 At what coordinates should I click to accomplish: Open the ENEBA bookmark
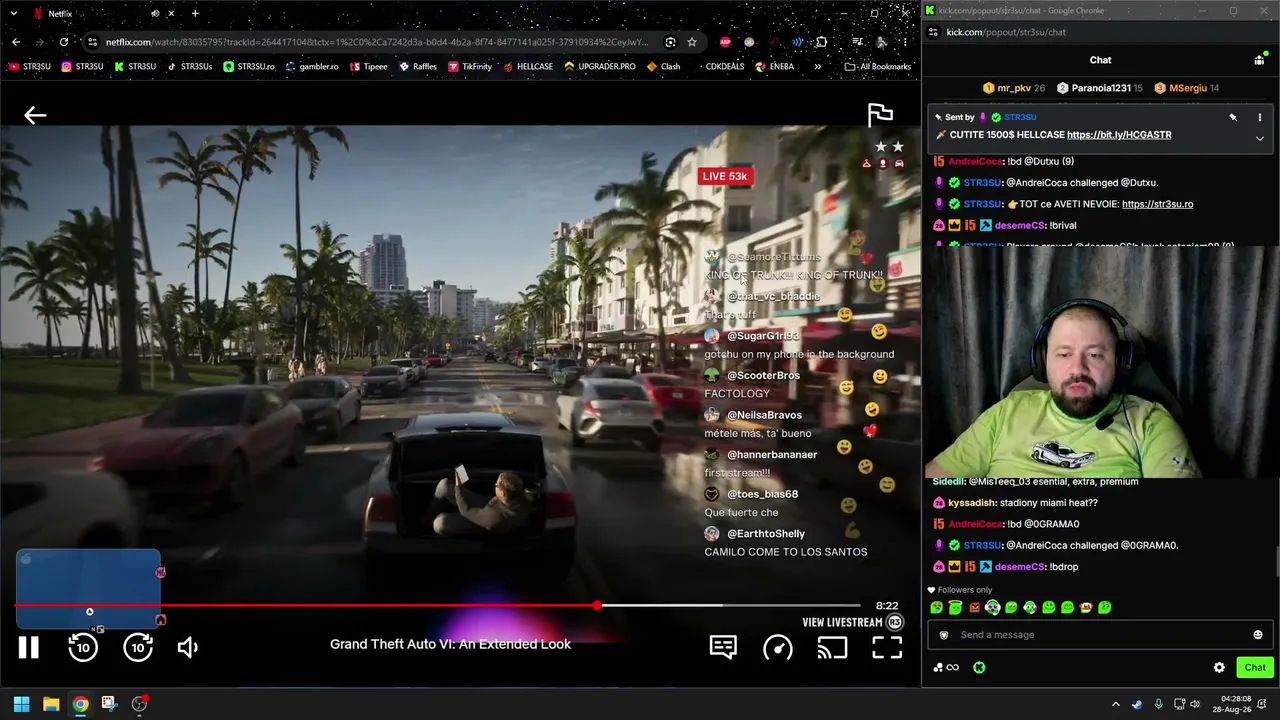click(x=775, y=67)
